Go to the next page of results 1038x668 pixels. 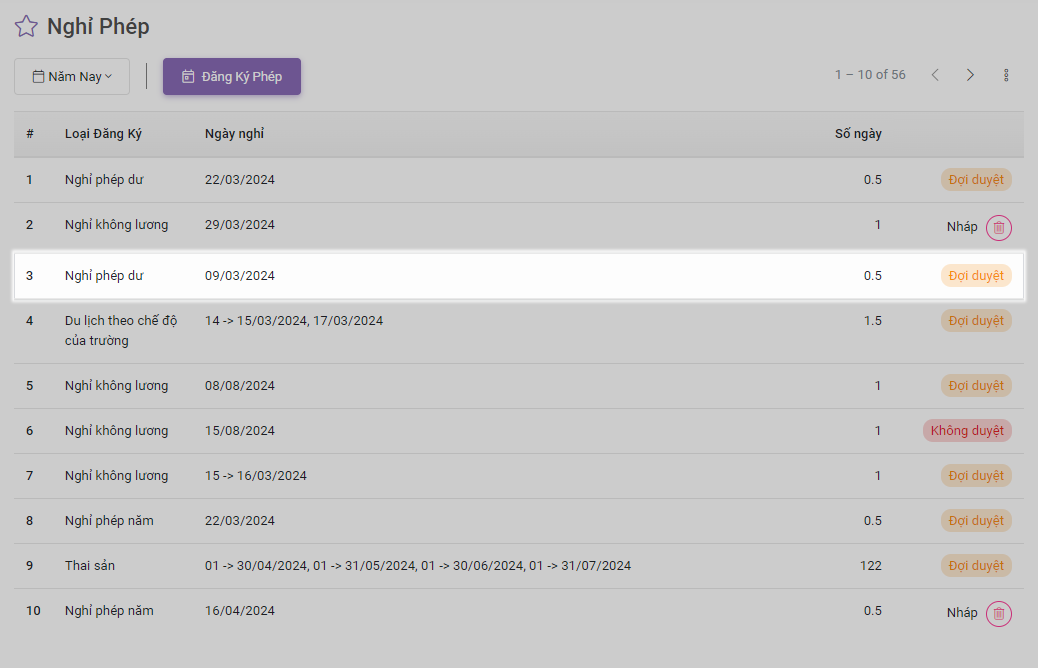point(970,75)
